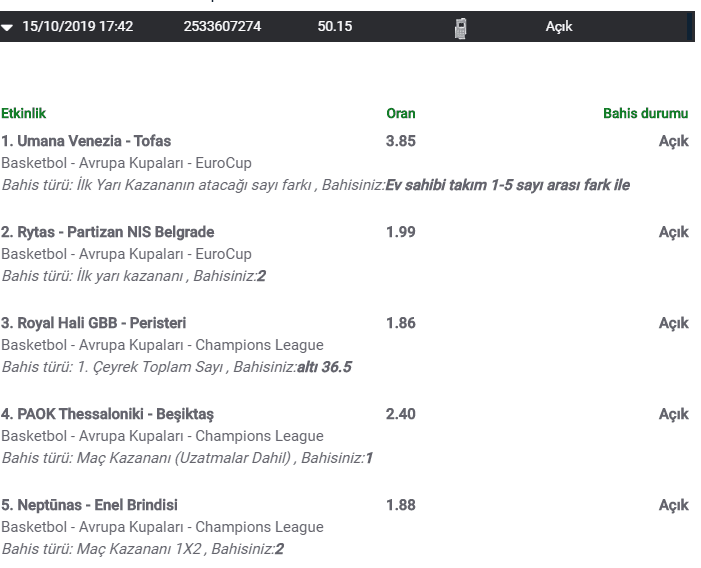The width and height of the screenshot is (701, 568).
Task: Open Royal Hali GBB - Peristeri event
Action: (93, 323)
